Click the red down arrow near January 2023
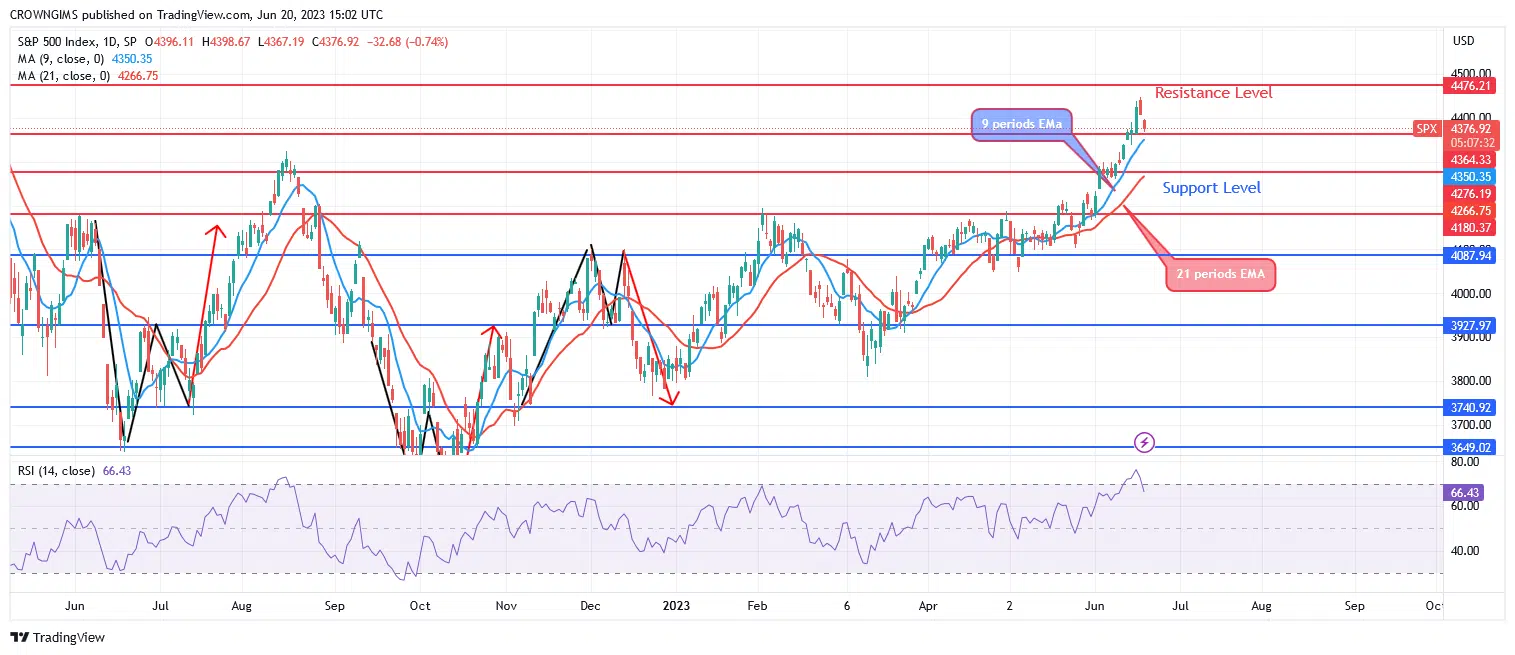The height and width of the screenshot is (655, 1515). point(668,398)
